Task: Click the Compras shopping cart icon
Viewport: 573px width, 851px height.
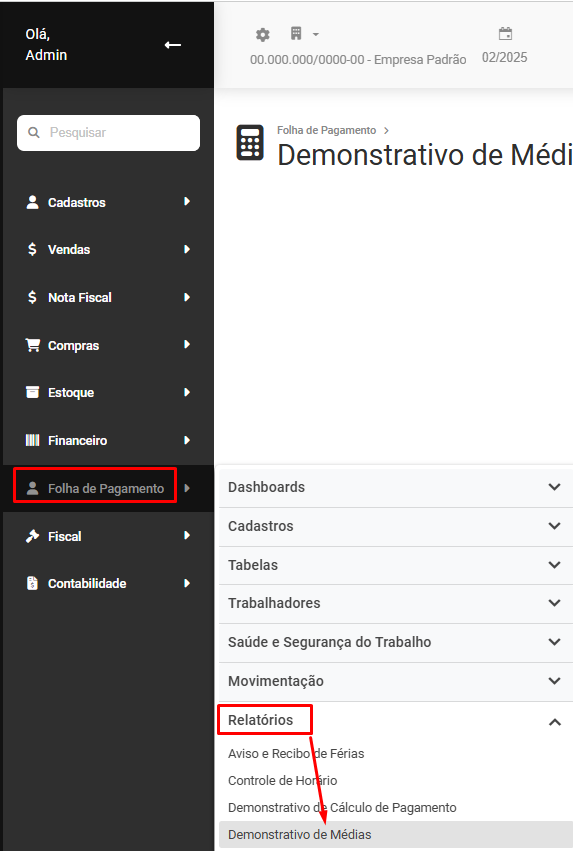Action: 33,345
